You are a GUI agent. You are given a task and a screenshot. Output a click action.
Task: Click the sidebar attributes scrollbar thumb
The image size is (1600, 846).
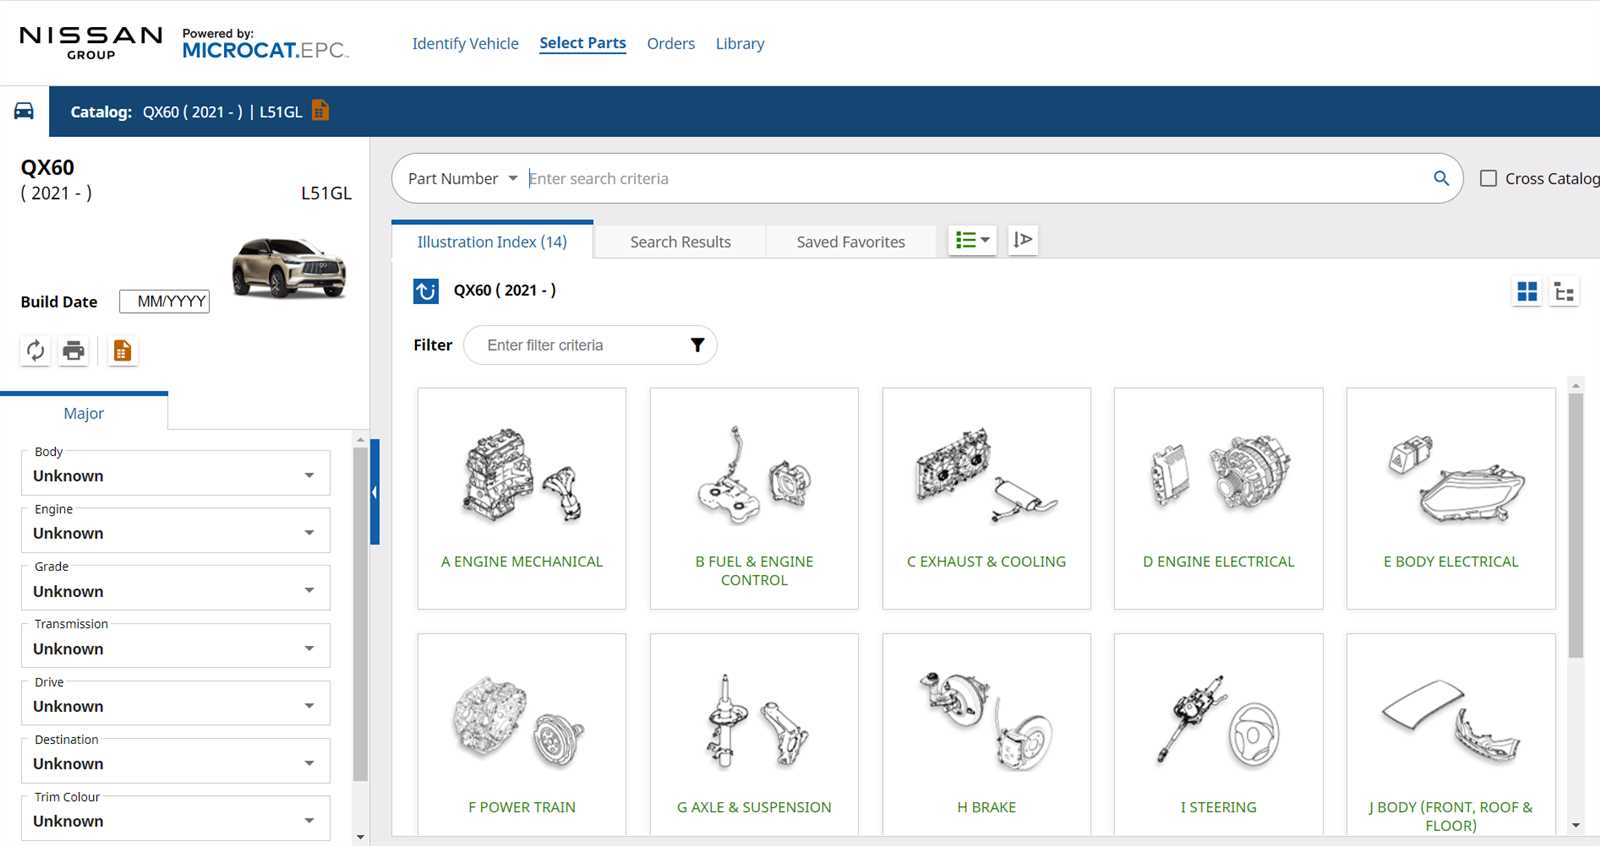361,614
